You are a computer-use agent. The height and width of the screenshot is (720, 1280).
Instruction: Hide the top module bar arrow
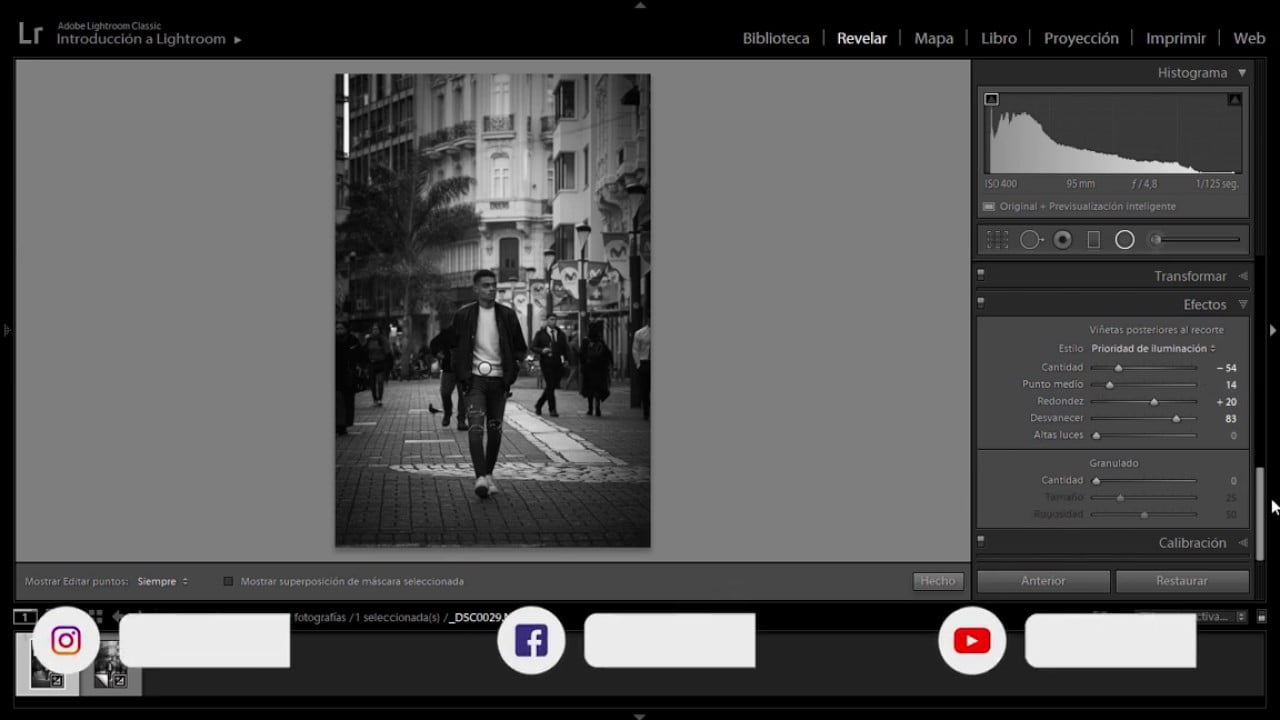(640, 5)
